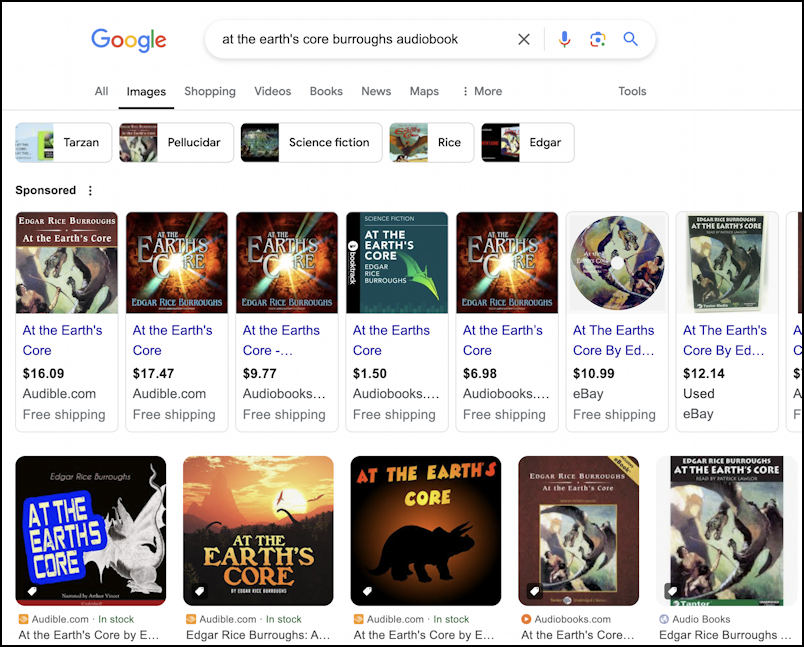Click the $9.77 At the Earths Core title
Viewport: 804px width, 647px height.
[281, 340]
